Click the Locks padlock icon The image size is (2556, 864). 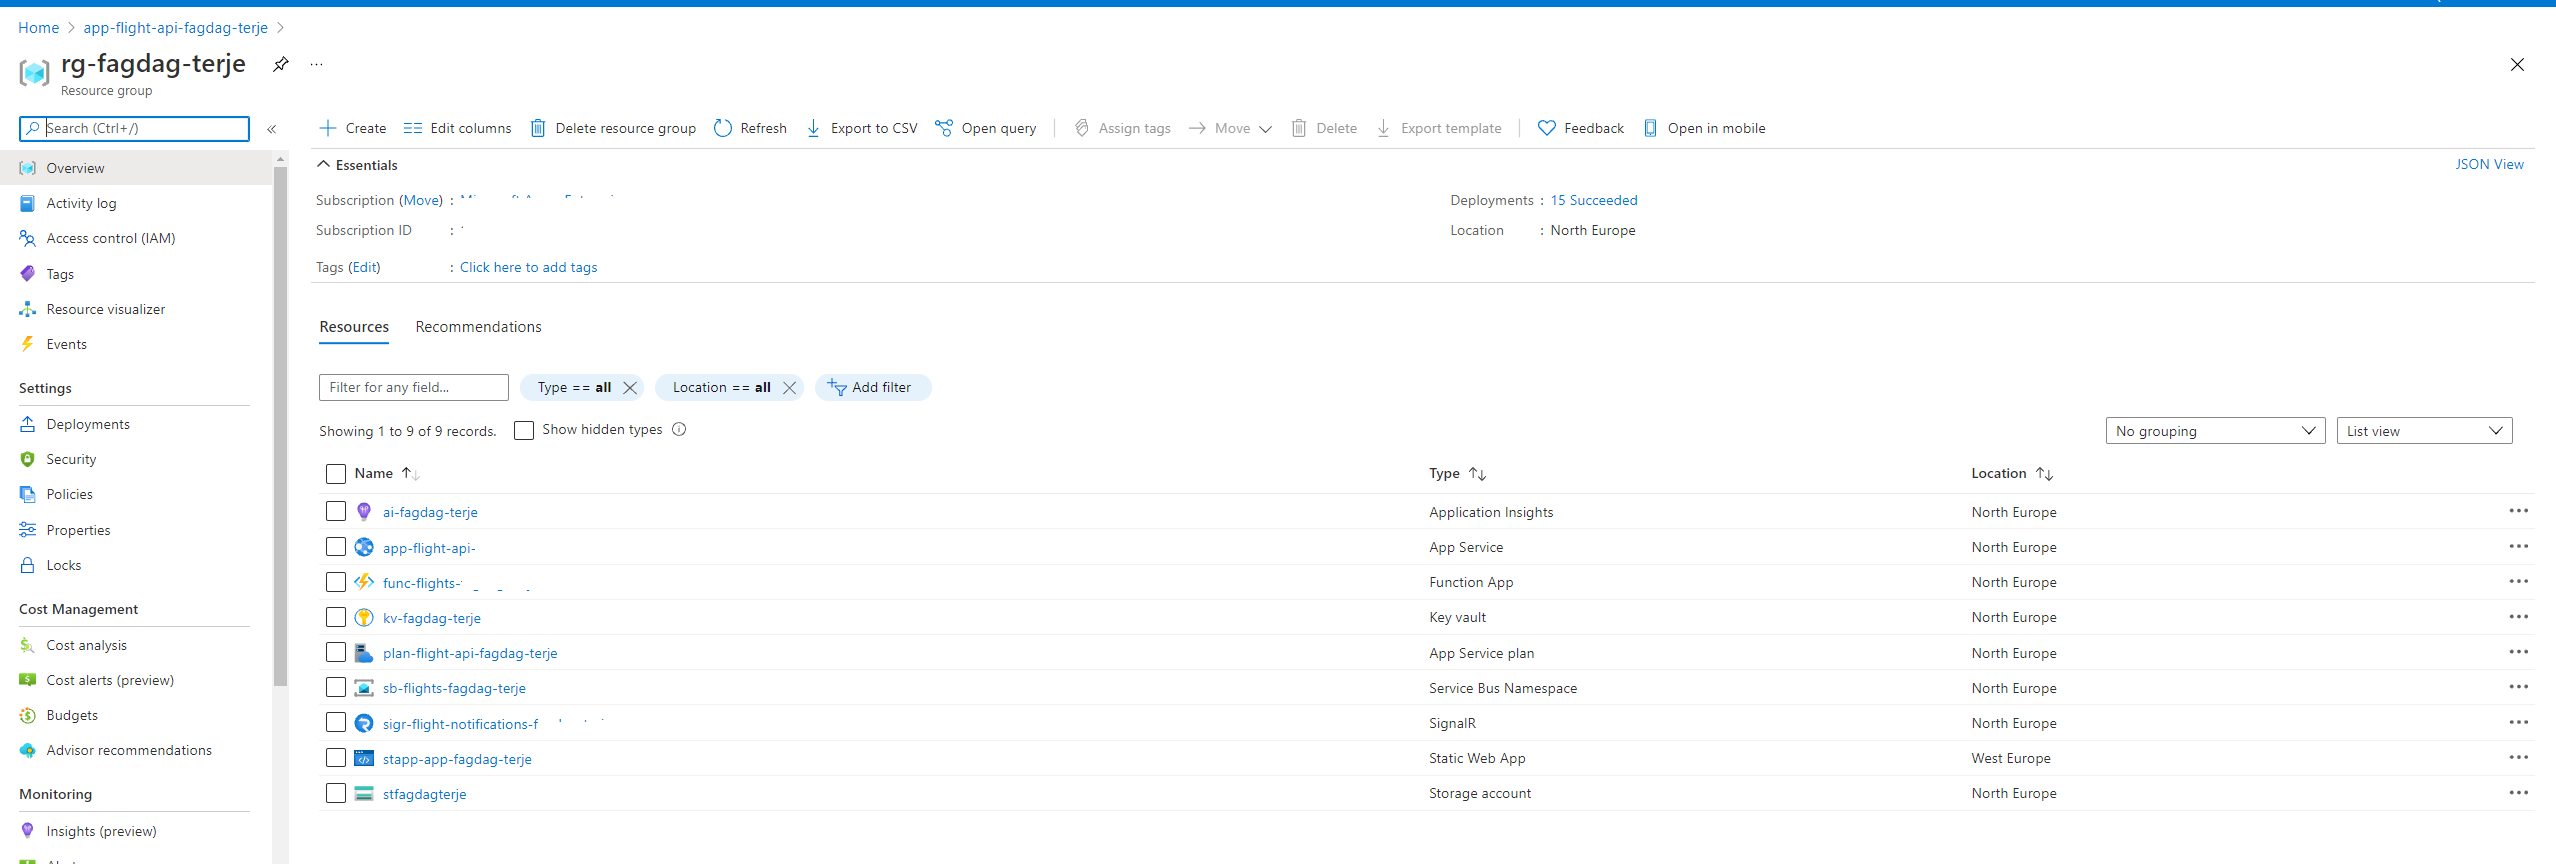click(28, 565)
